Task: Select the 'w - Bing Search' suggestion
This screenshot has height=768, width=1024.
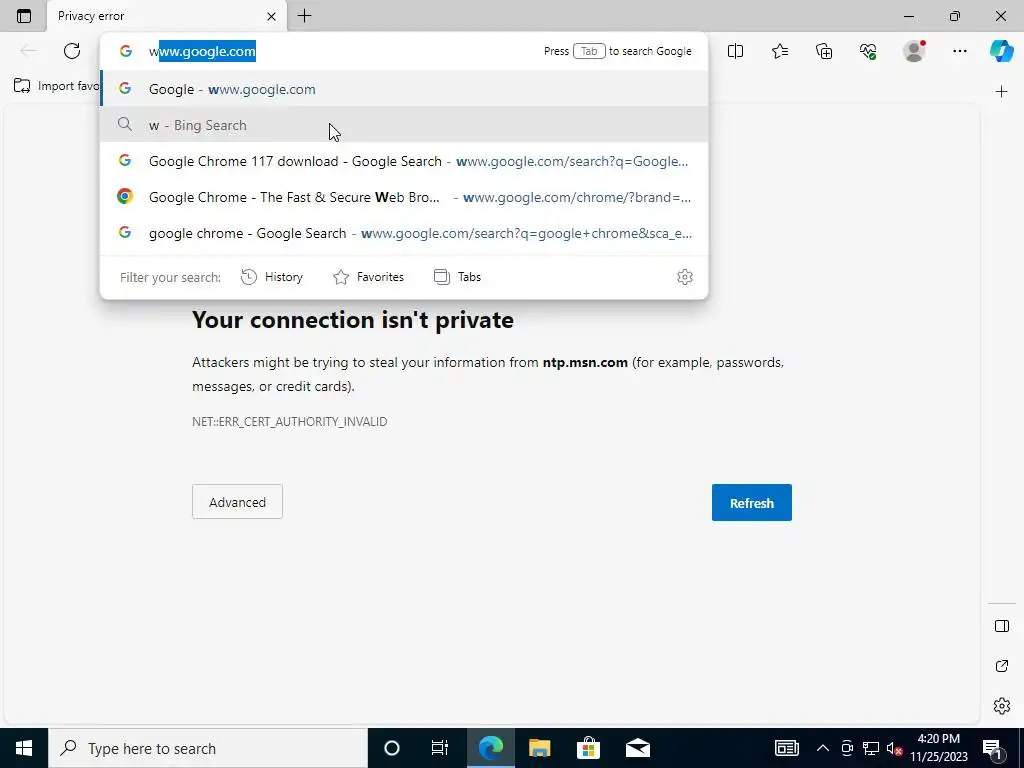Action: [404, 125]
